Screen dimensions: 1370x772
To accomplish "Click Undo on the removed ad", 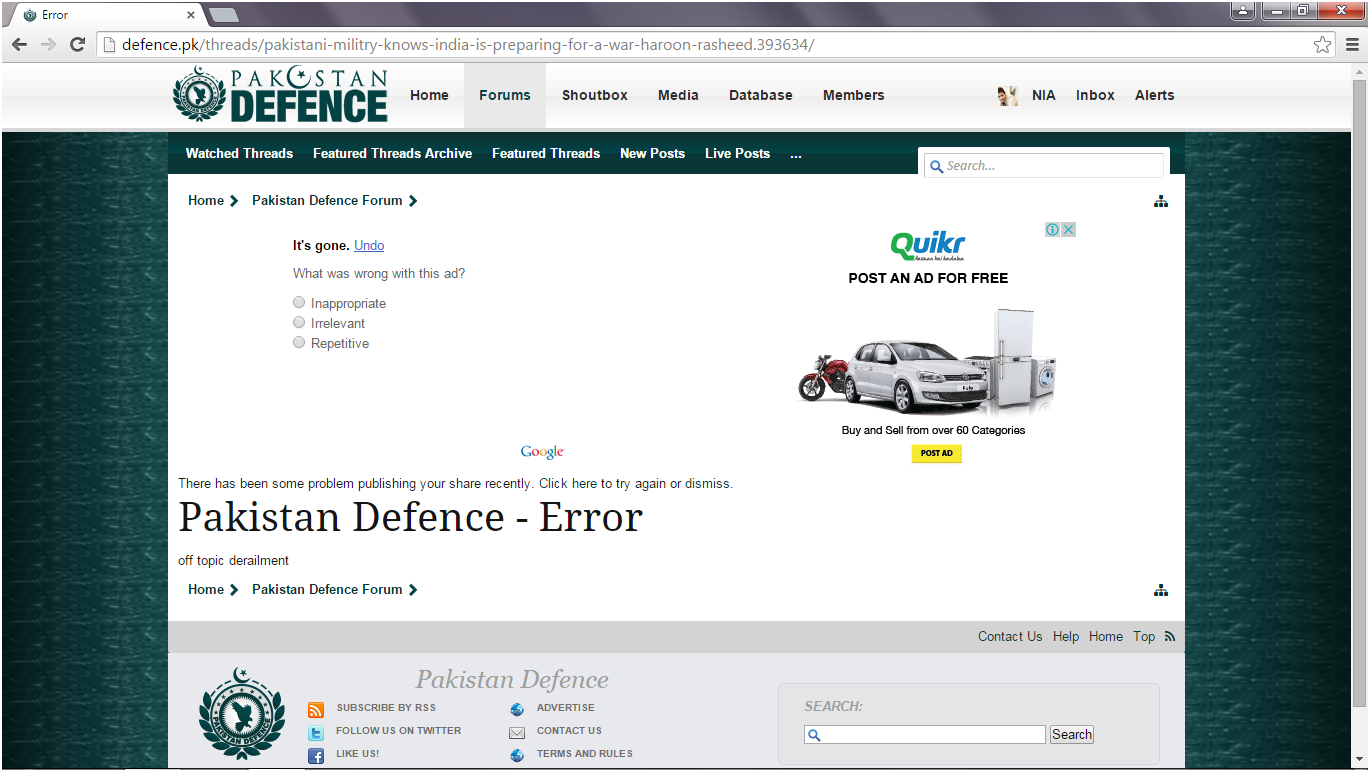I will pos(369,245).
